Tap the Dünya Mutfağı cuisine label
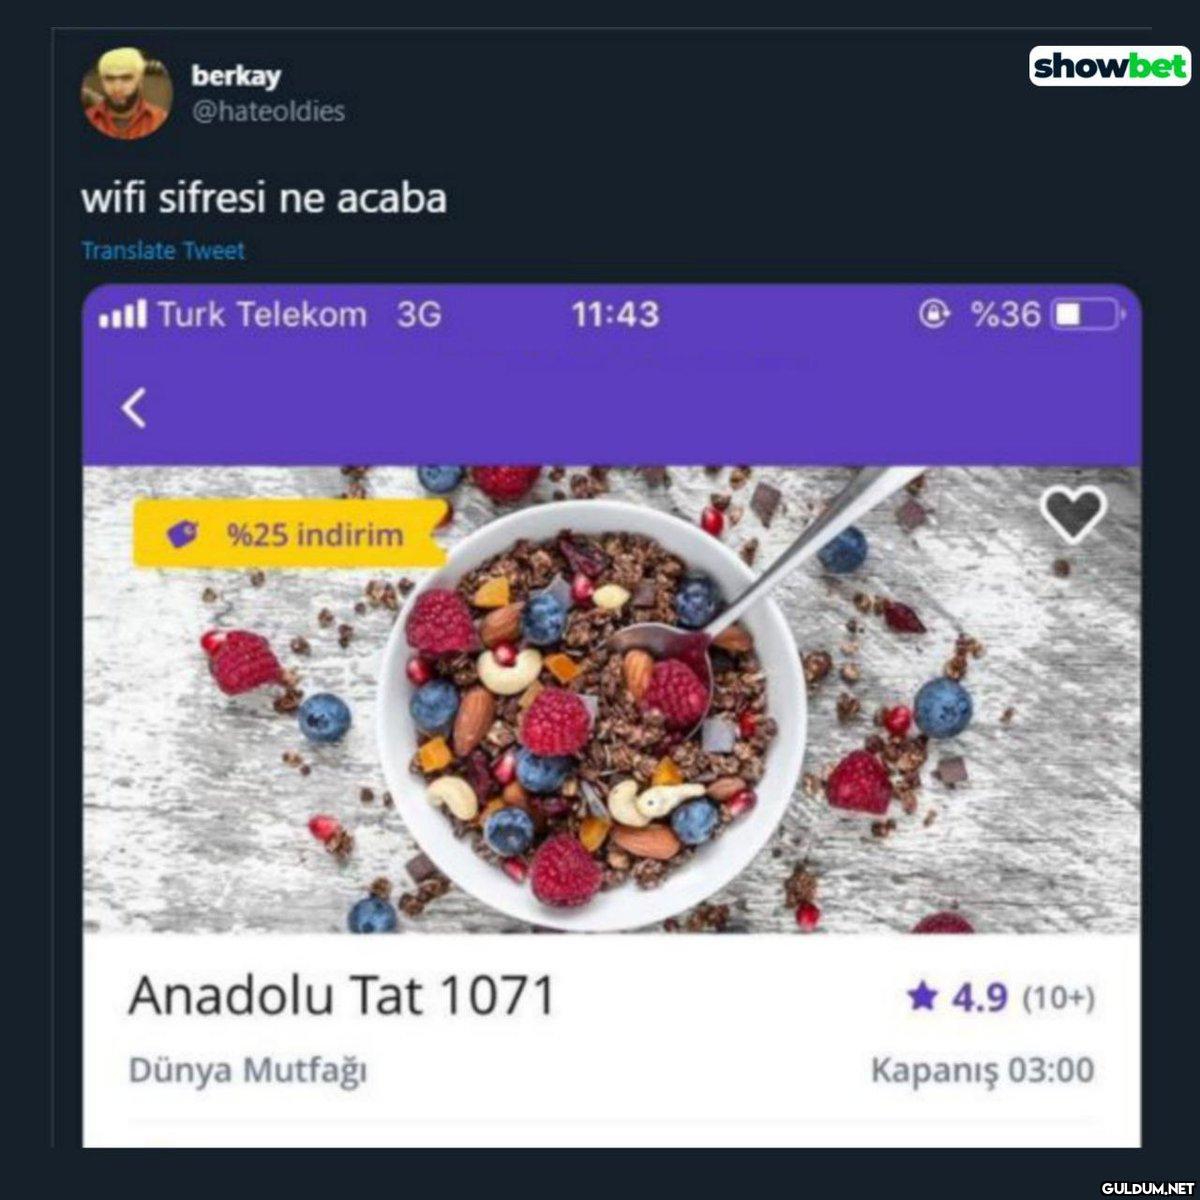The width and height of the screenshot is (1200, 1200). [x=248, y=1071]
